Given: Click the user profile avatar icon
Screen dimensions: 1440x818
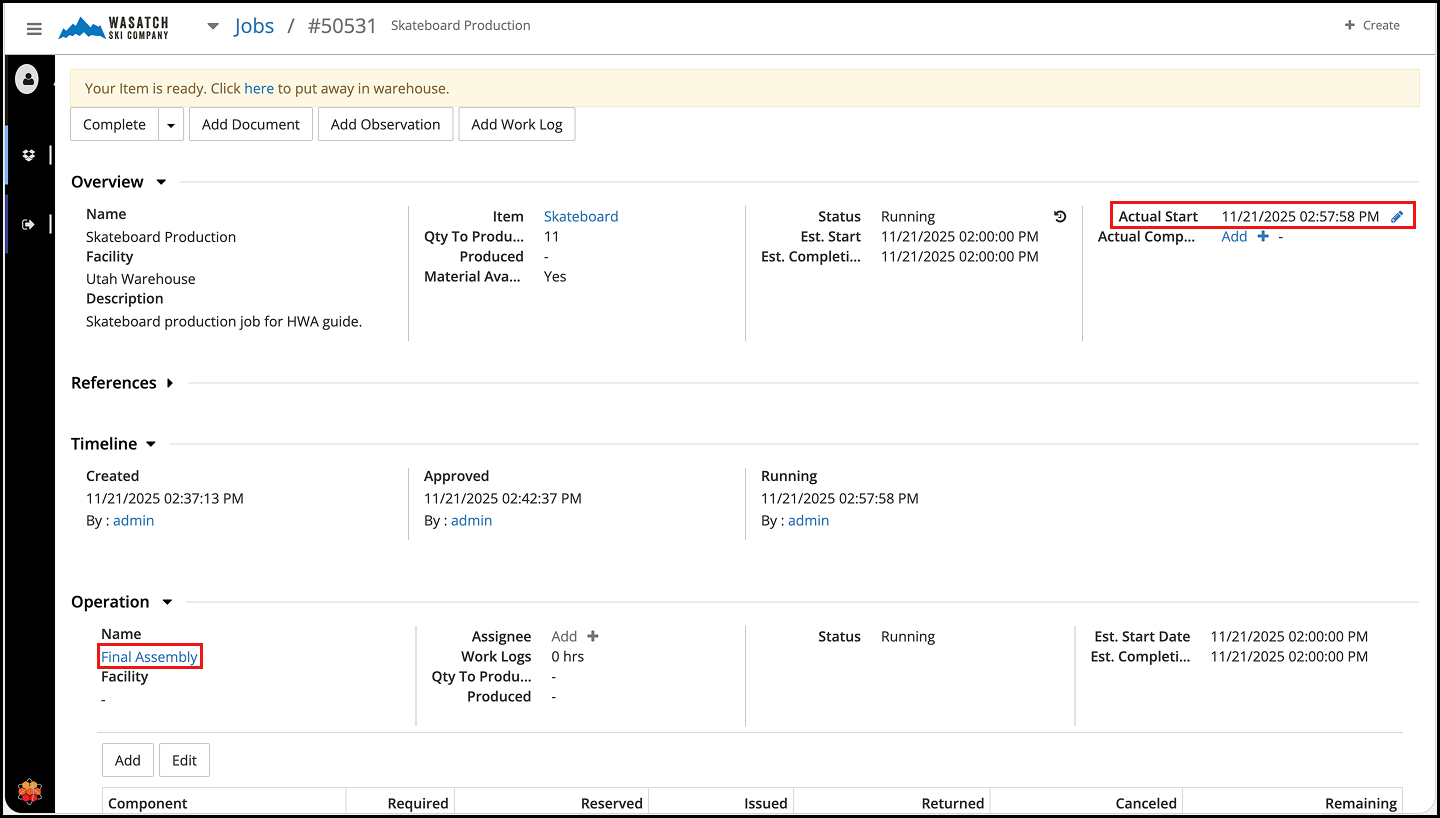Looking at the screenshot, I should point(27,78).
